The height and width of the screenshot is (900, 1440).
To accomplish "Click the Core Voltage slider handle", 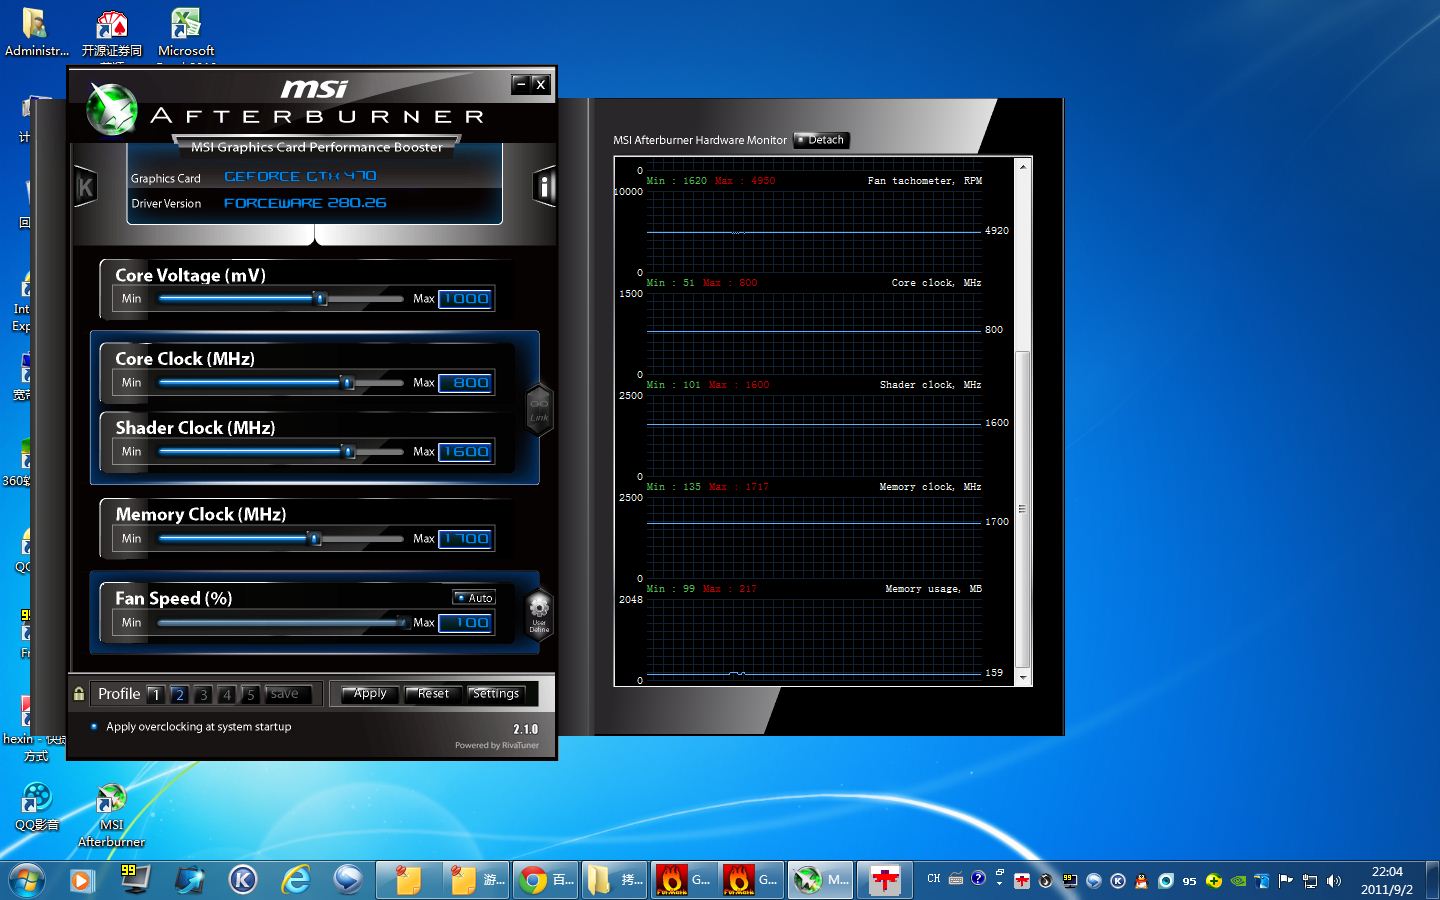I will (x=320, y=298).
